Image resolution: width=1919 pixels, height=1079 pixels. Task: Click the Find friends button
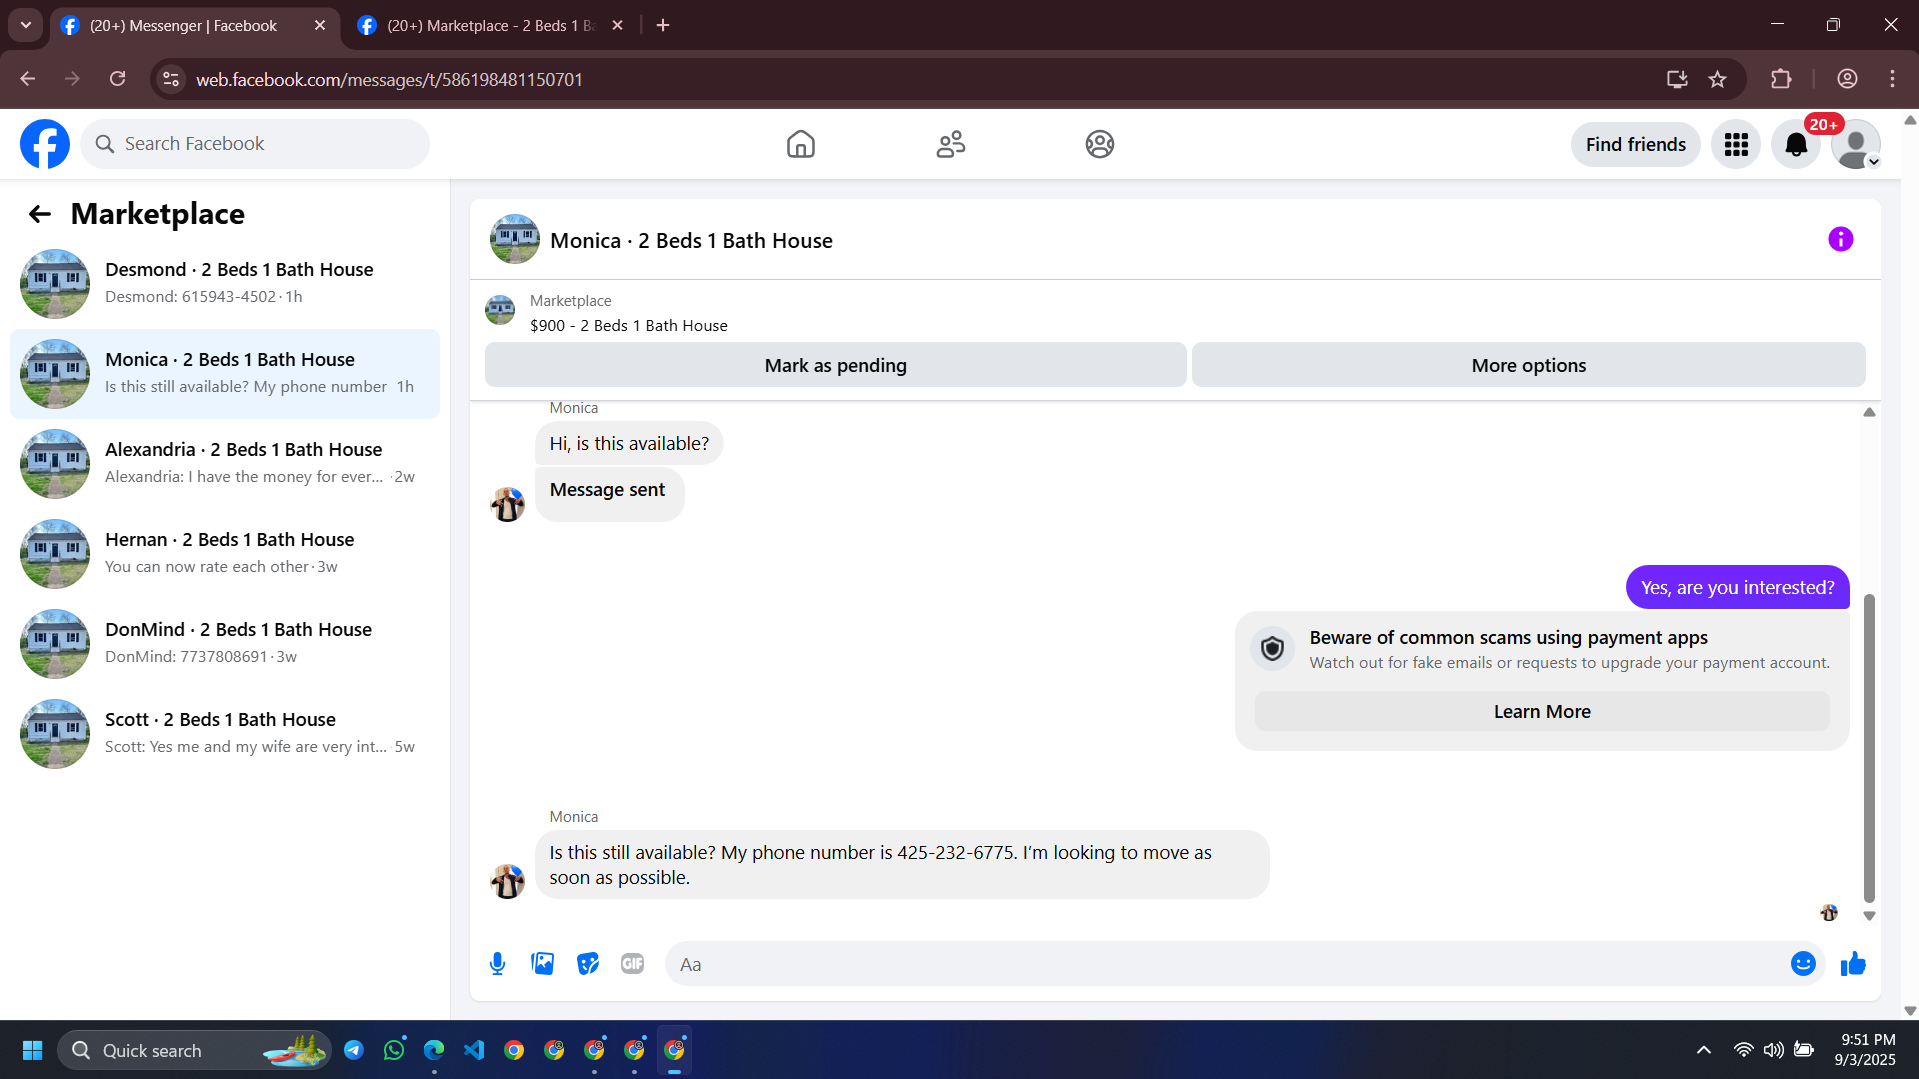1635,144
